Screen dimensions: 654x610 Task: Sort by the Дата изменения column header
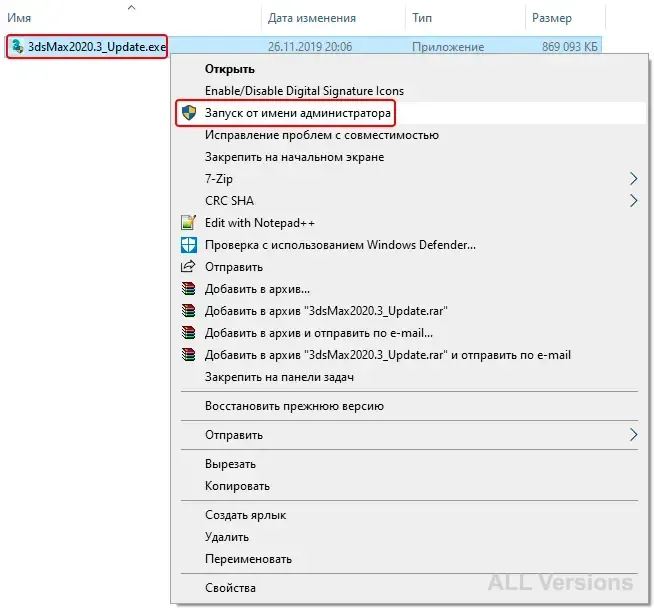[x=312, y=18]
